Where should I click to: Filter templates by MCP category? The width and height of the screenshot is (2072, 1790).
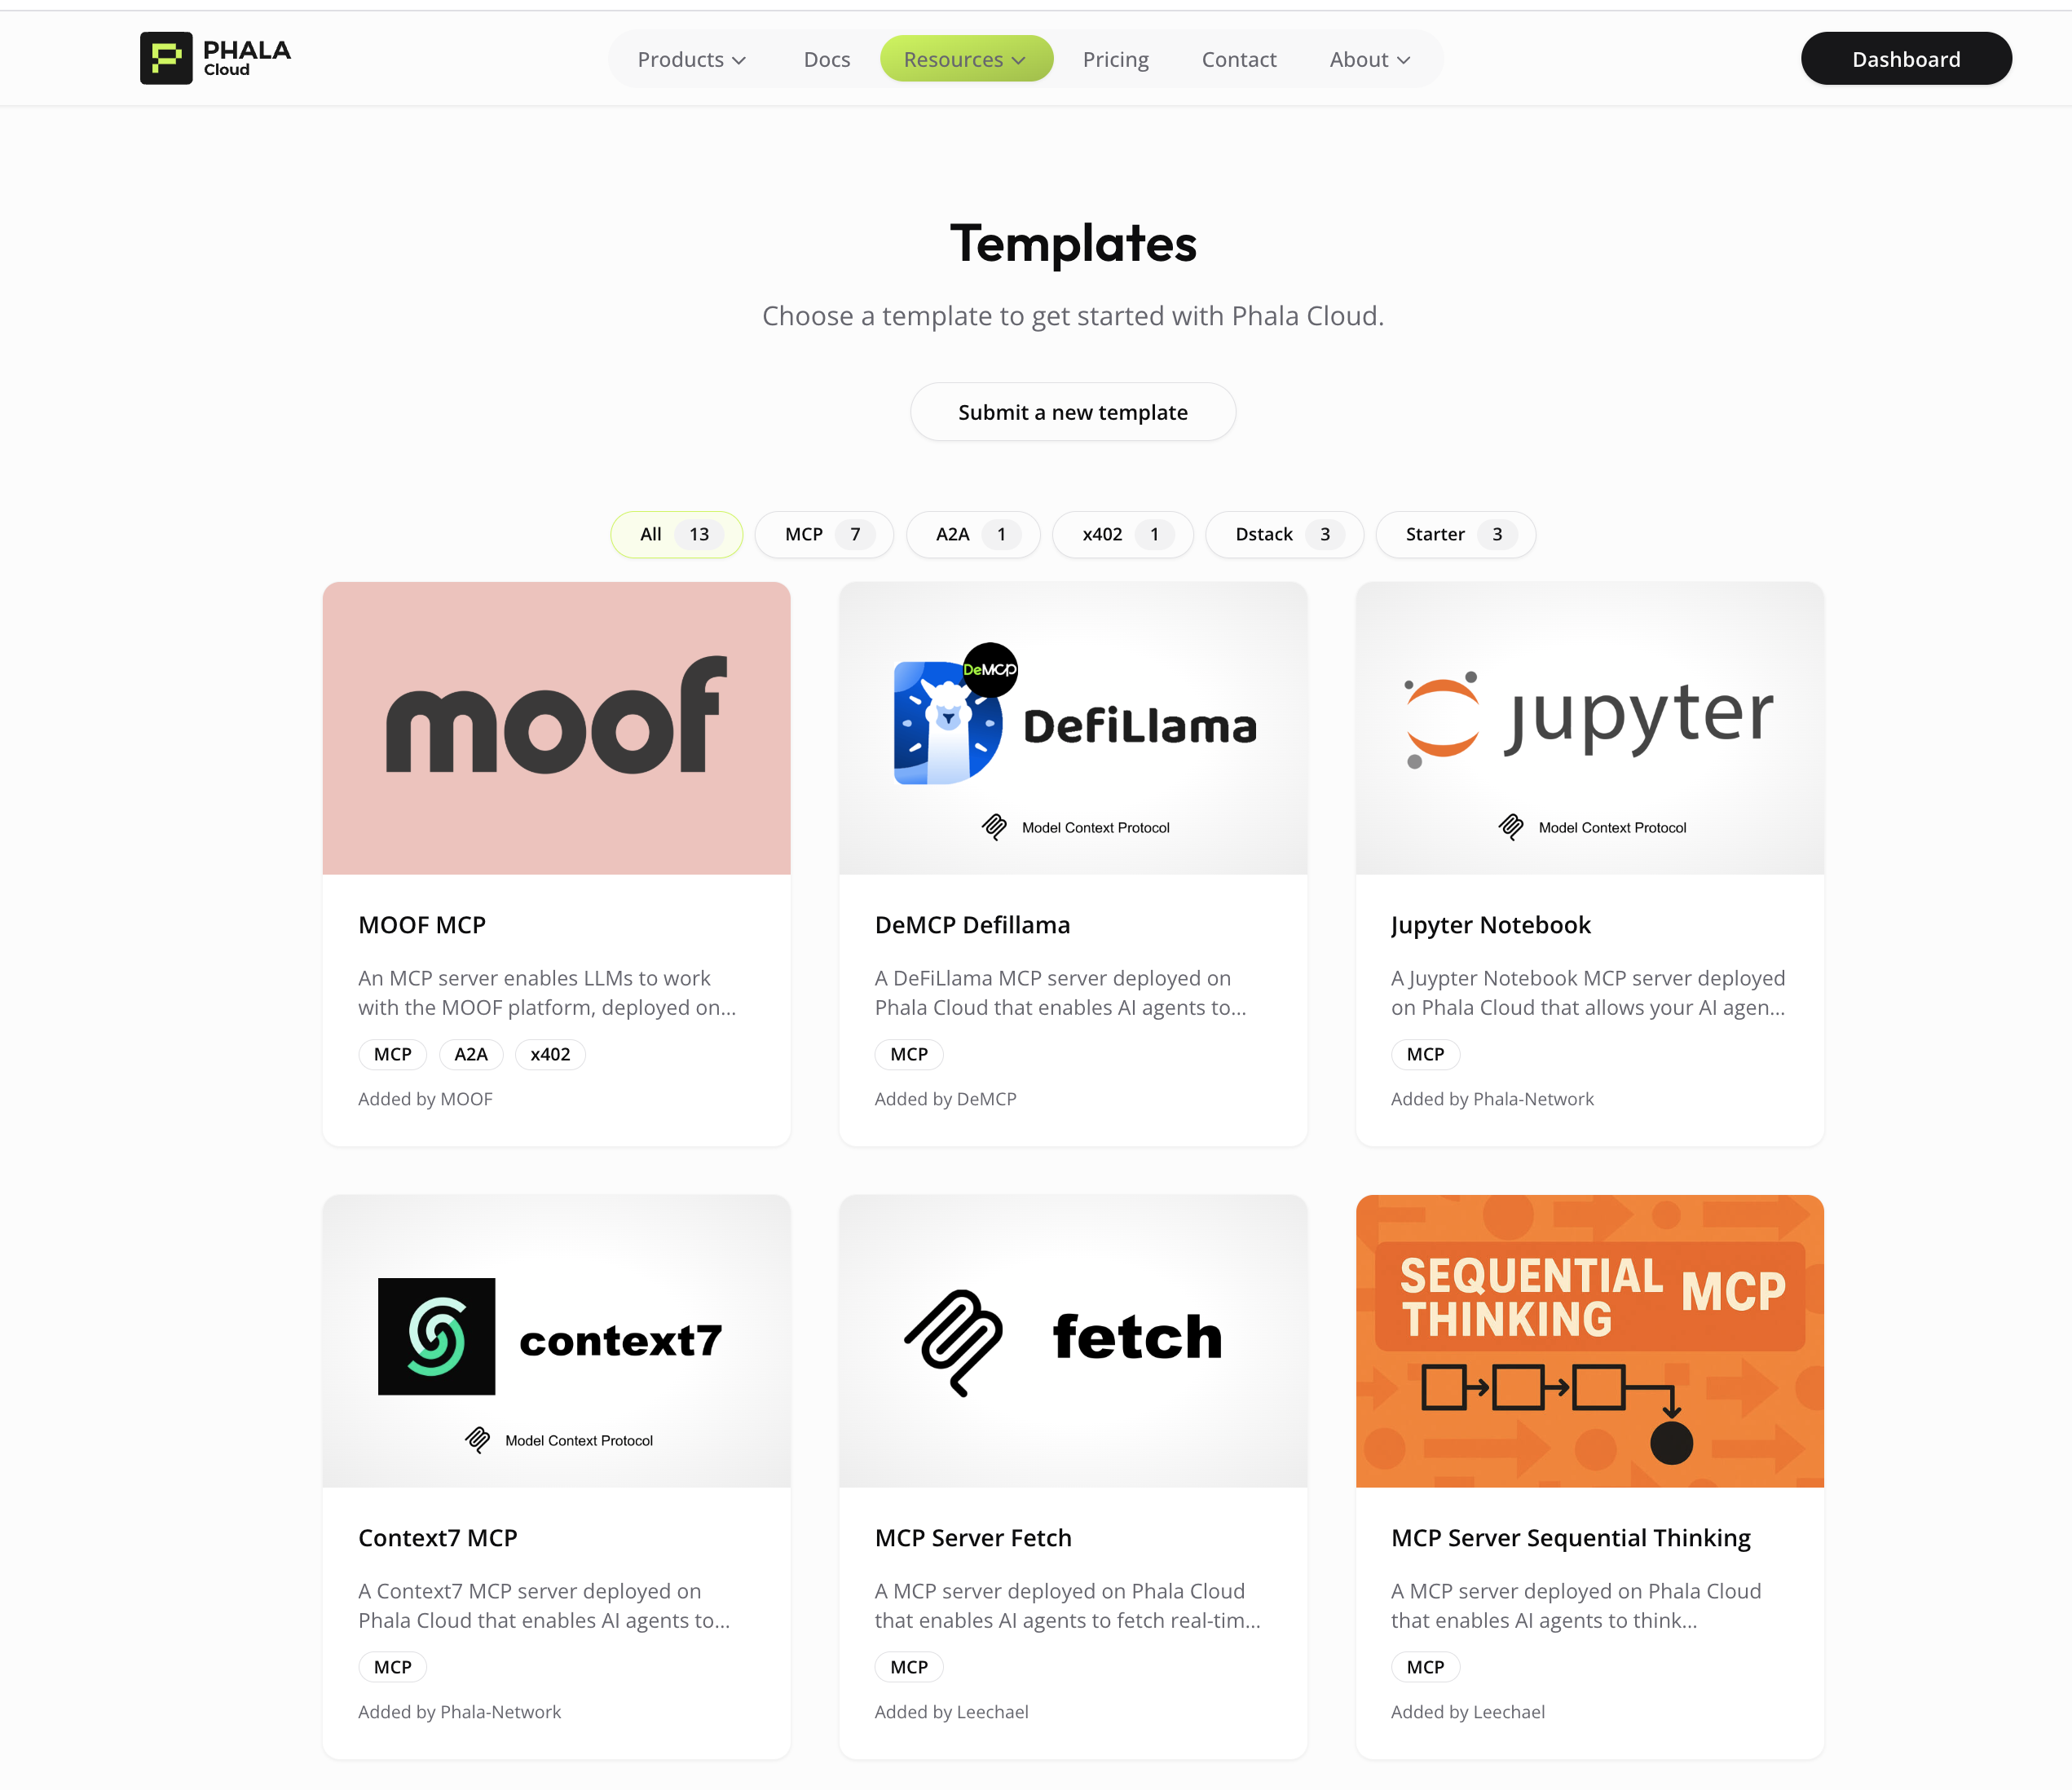(823, 534)
